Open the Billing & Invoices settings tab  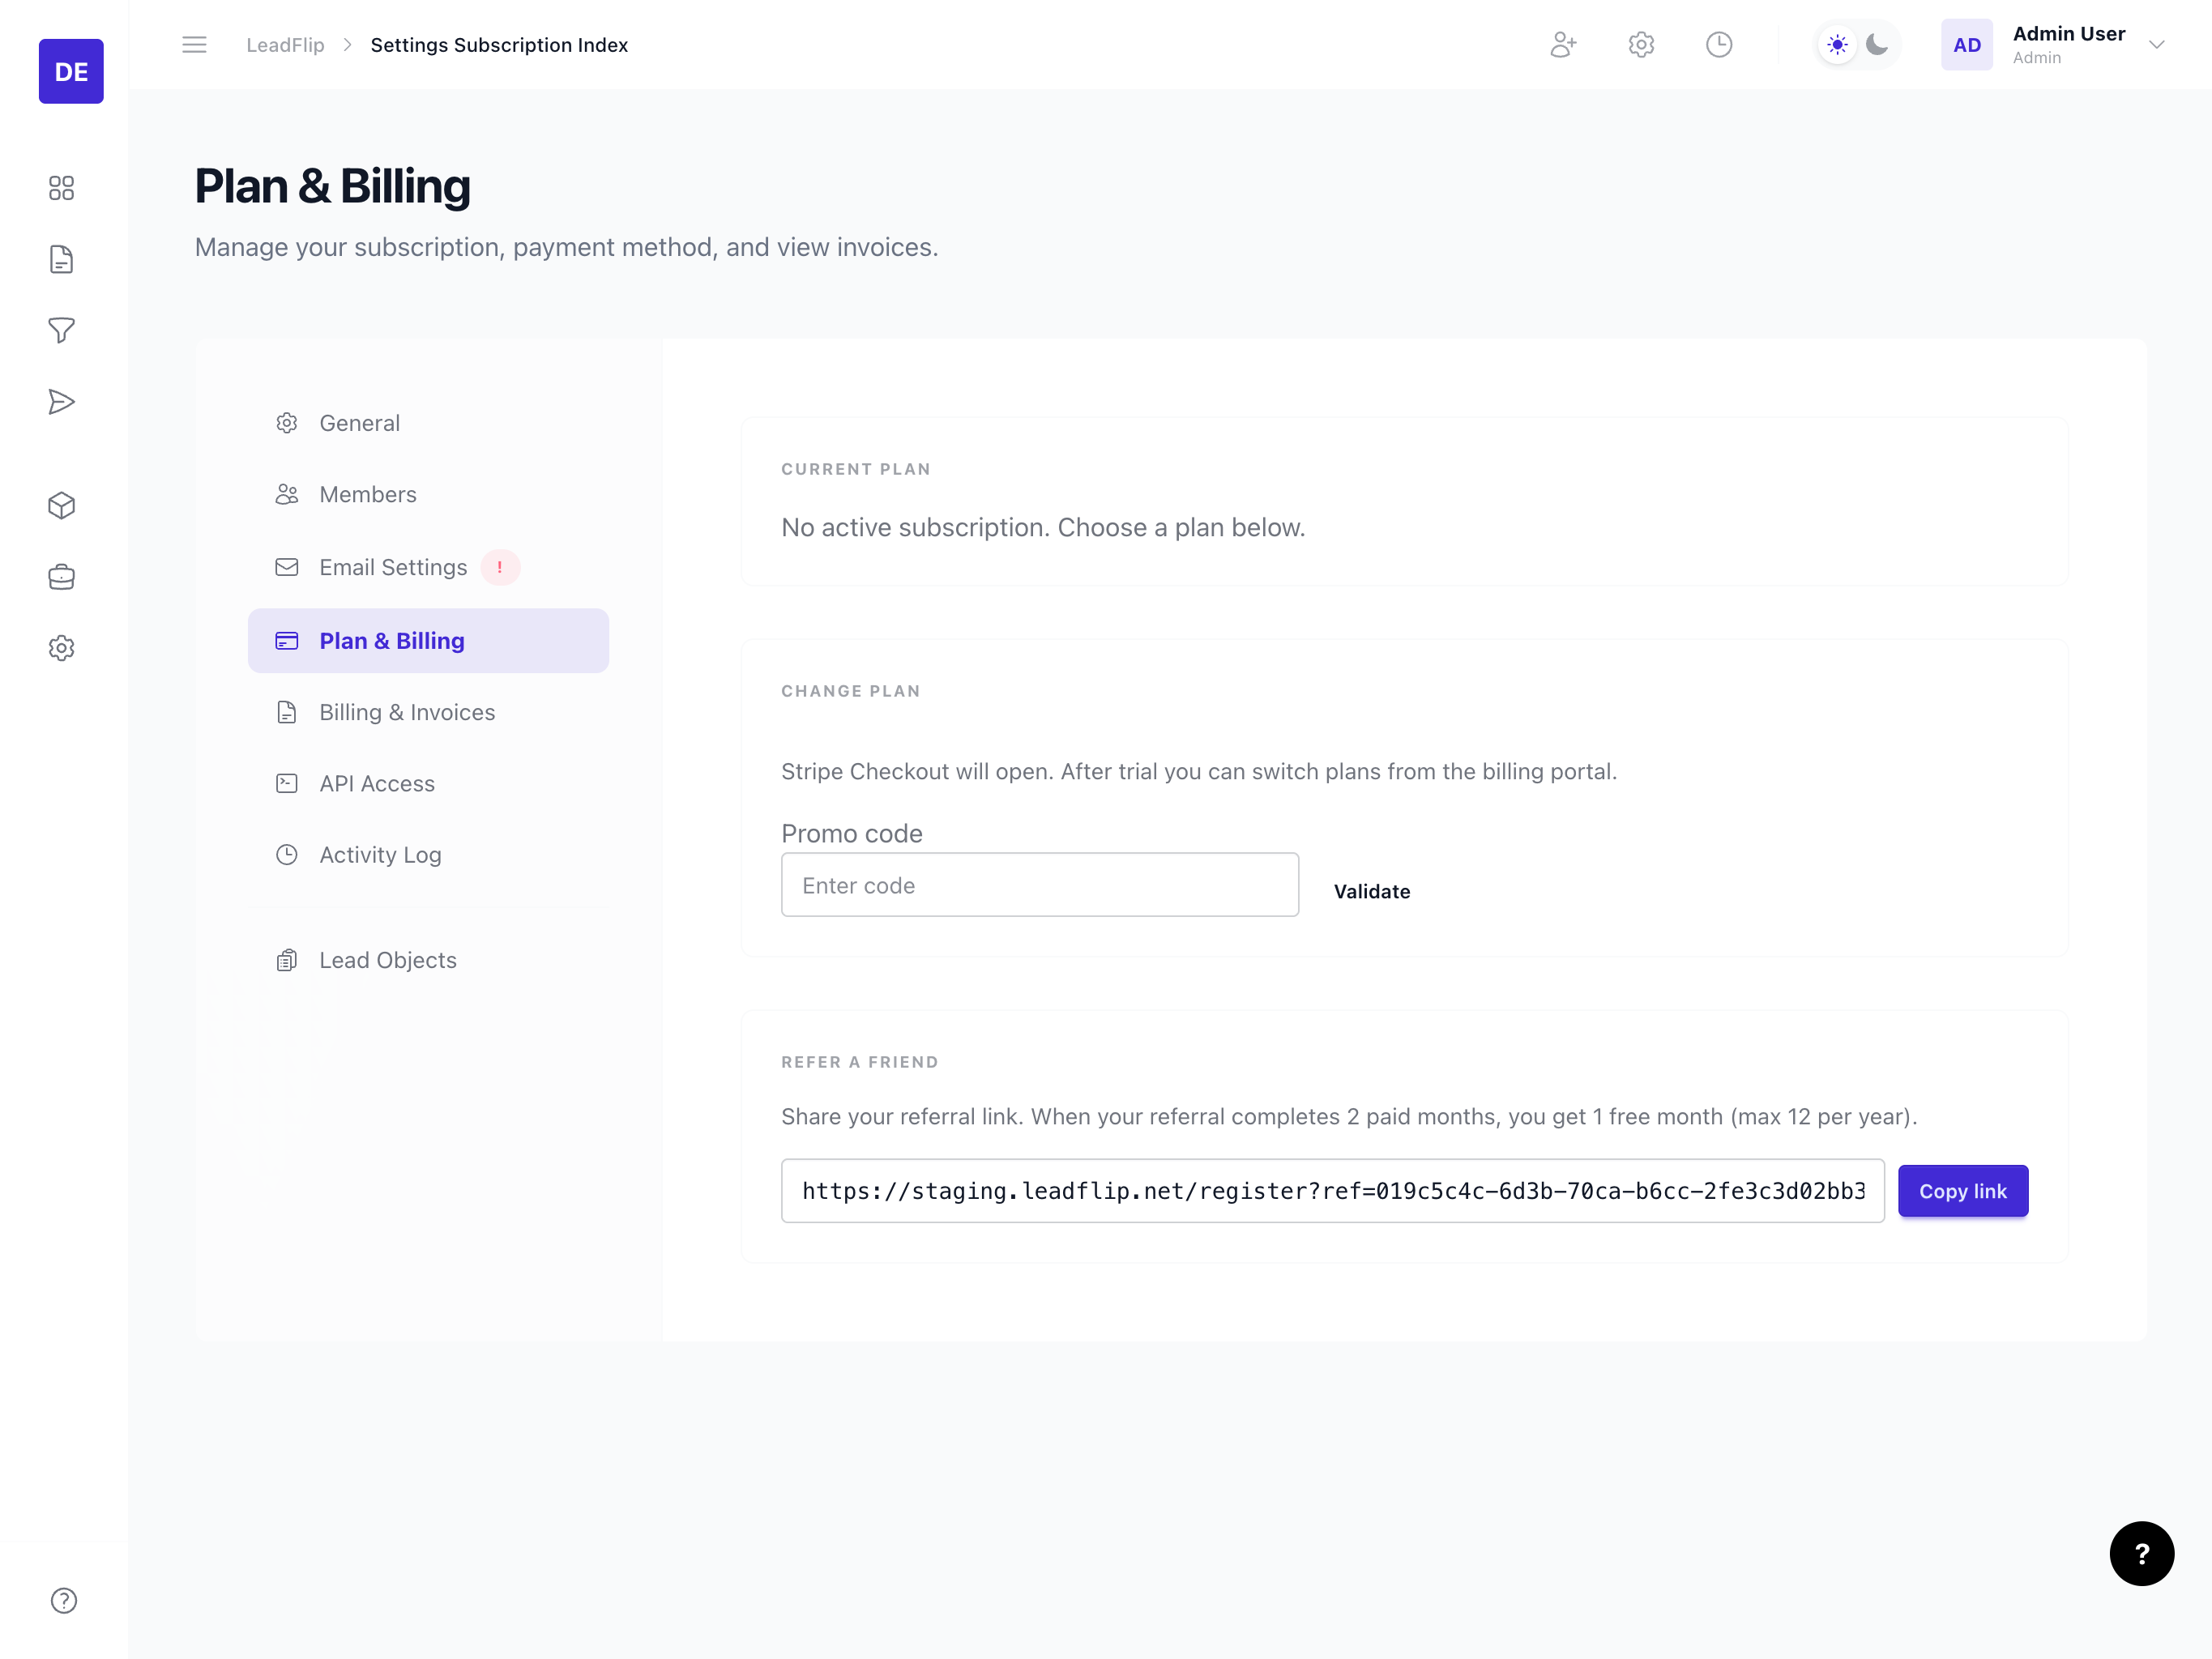[x=406, y=712]
